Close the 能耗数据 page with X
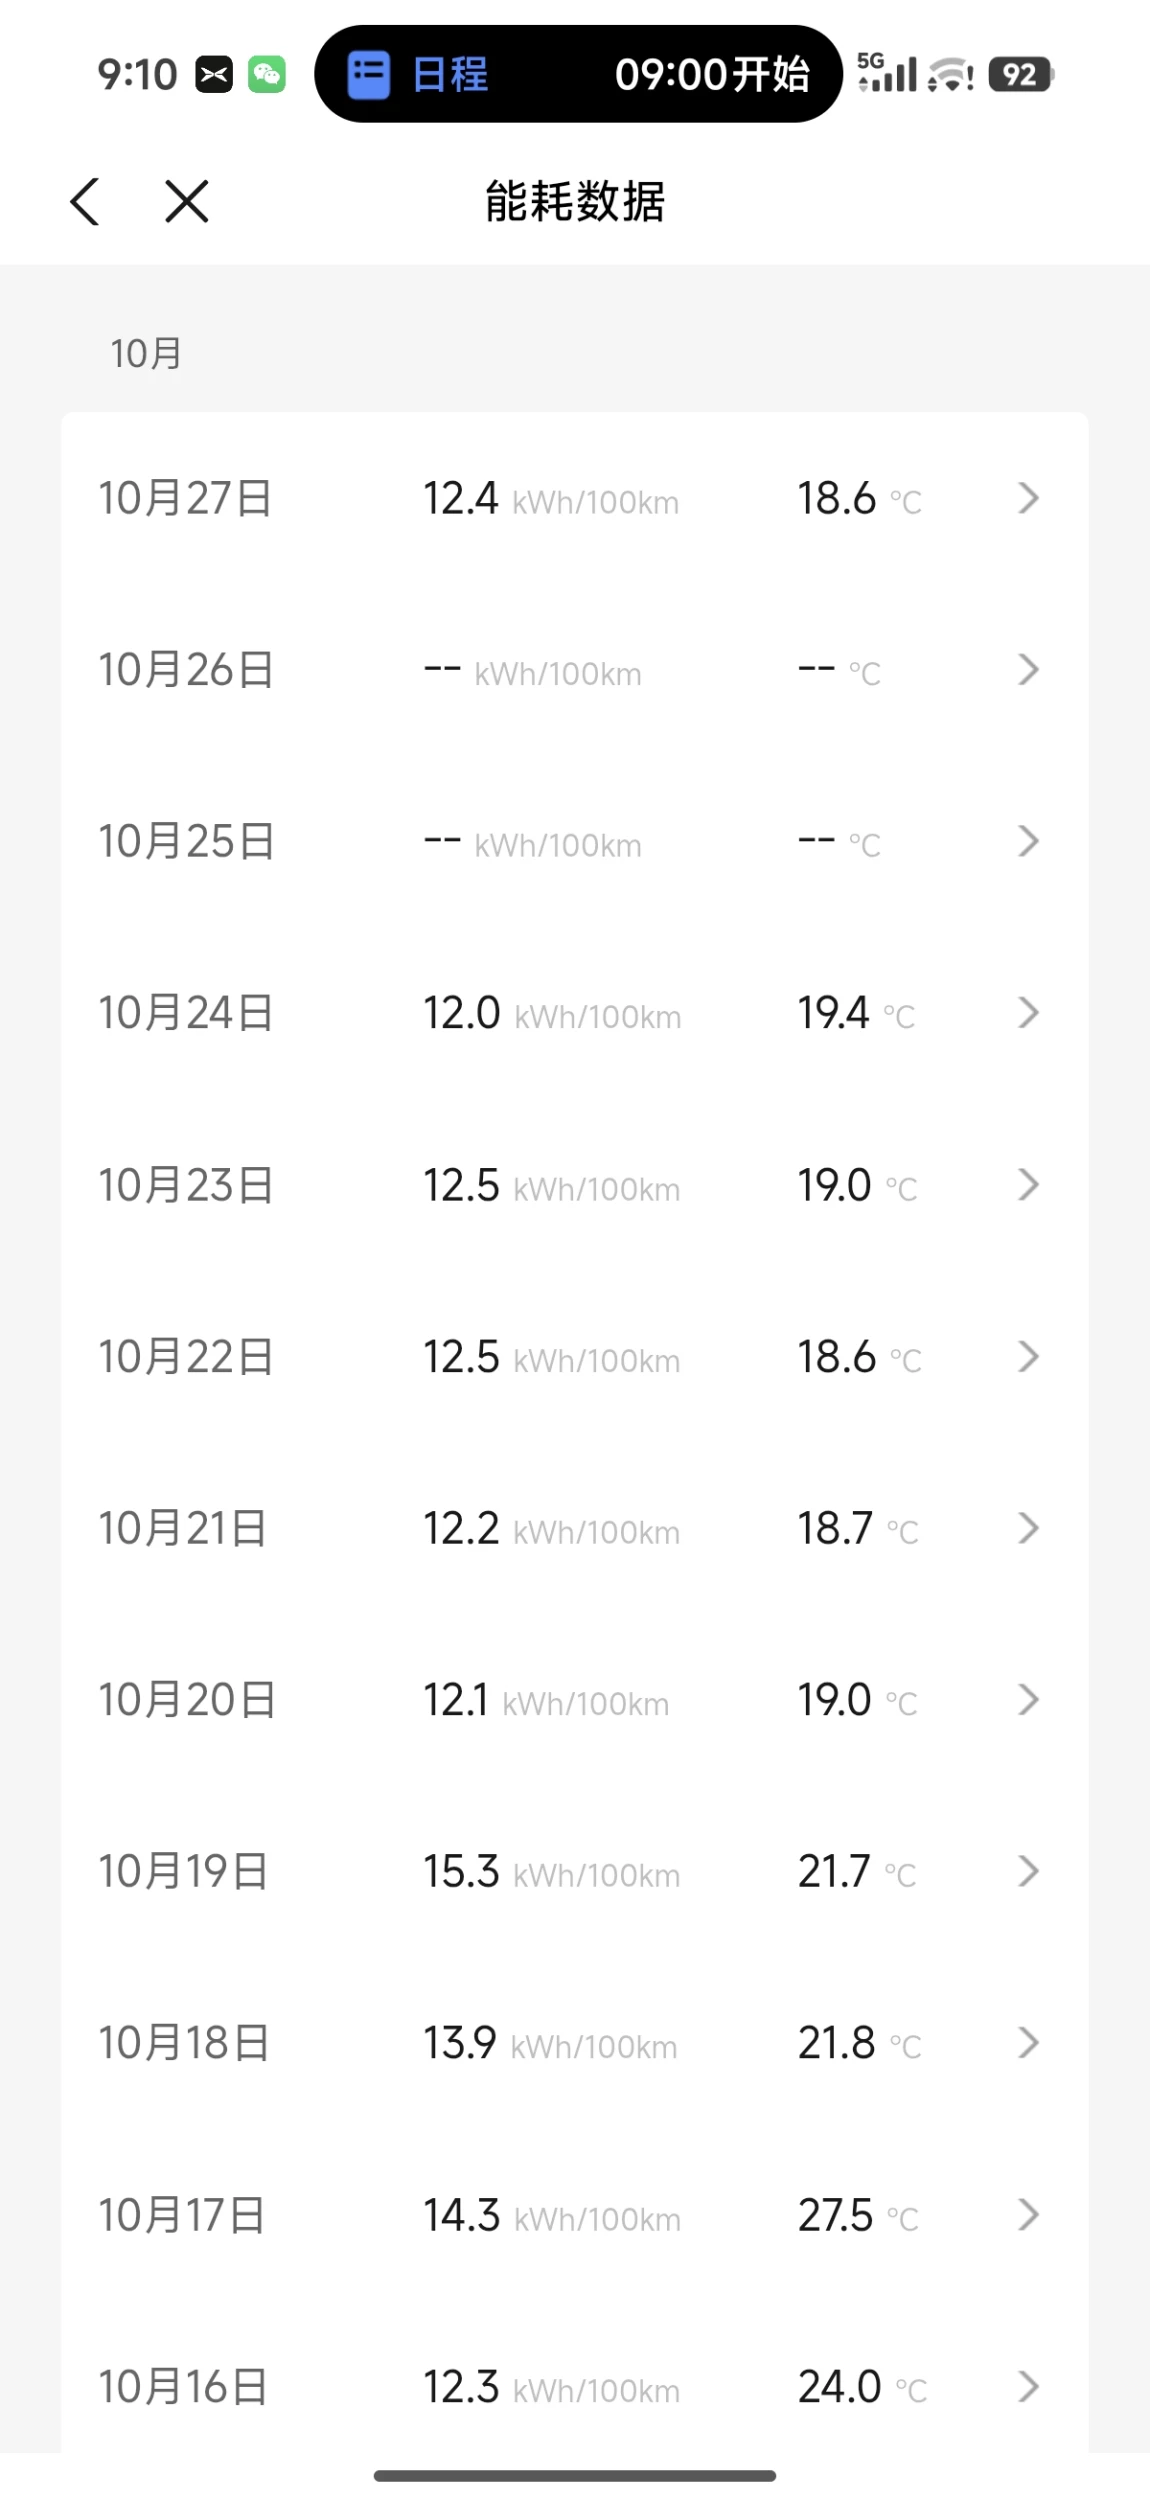The width and height of the screenshot is (1150, 2499). coord(187,201)
